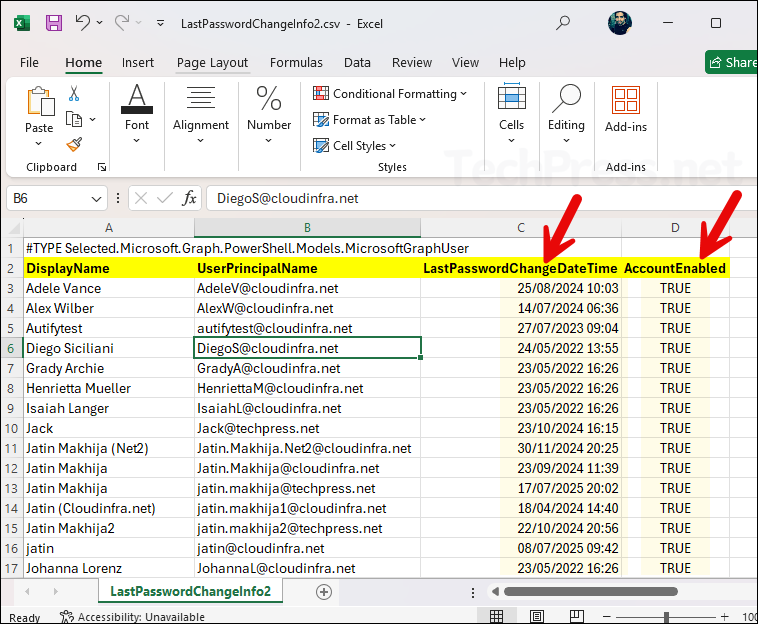This screenshot has width=758, height=624.
Task: Click the Enter checkmark formula icon
Action: [x=164, y=198]
